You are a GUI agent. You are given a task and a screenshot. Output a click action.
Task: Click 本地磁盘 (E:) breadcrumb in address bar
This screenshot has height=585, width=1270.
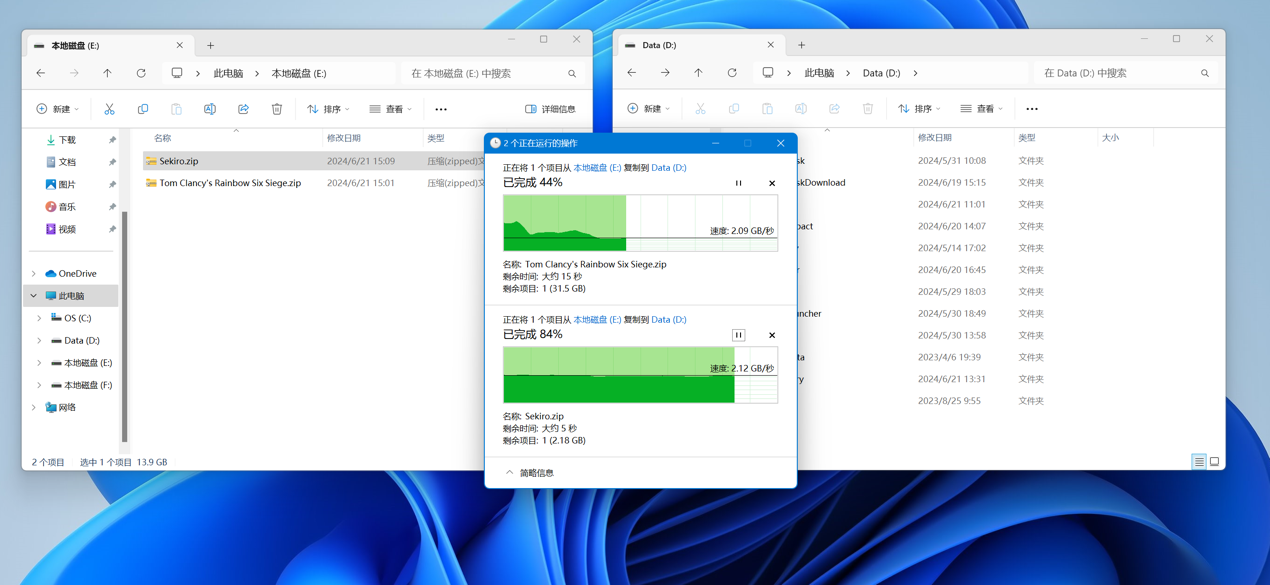(299, 73)
